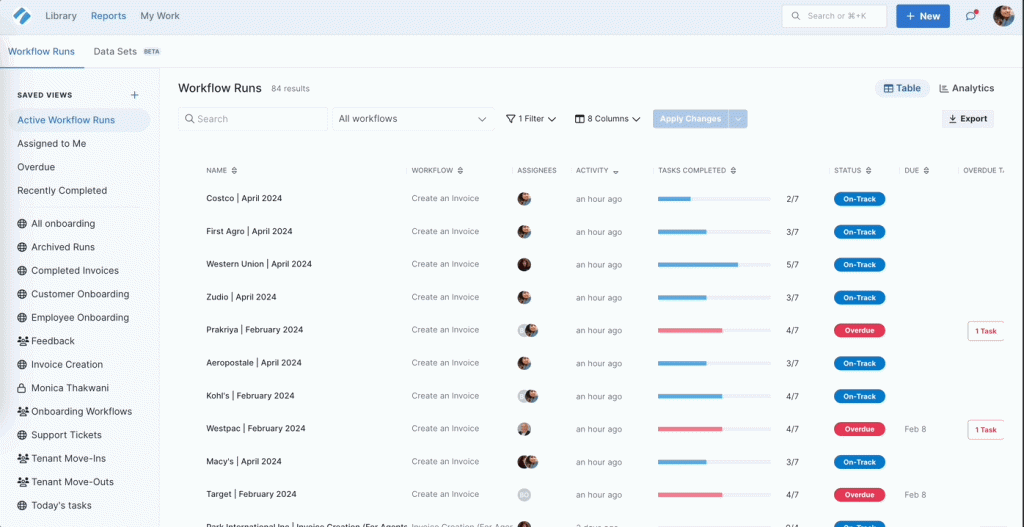The image size is (1024, 527).
Task: Click the Apply Changes button
Action: pos(690,119)
